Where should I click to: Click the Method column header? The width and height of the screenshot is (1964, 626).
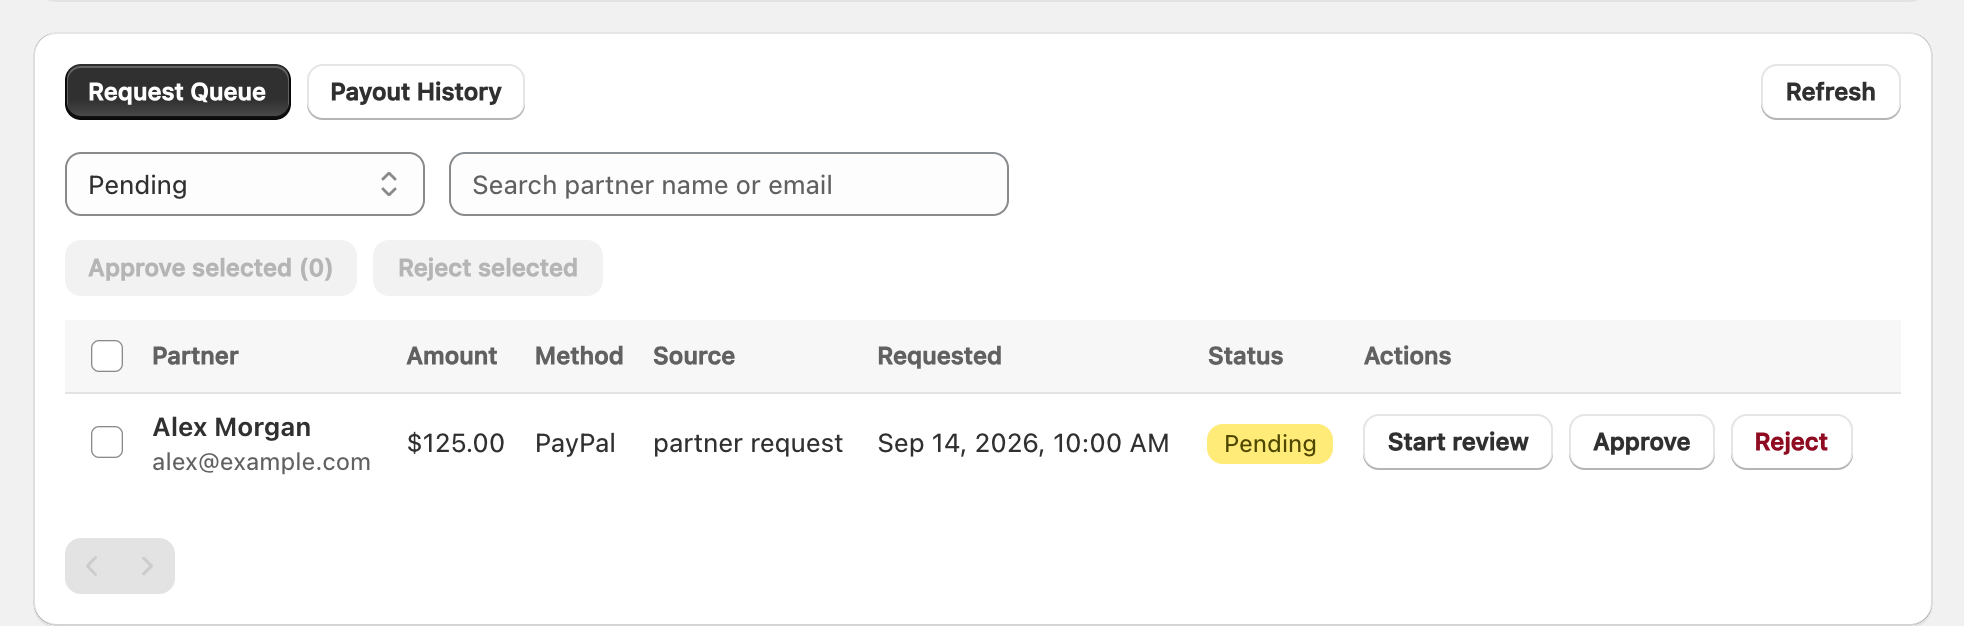pos(579,356)
